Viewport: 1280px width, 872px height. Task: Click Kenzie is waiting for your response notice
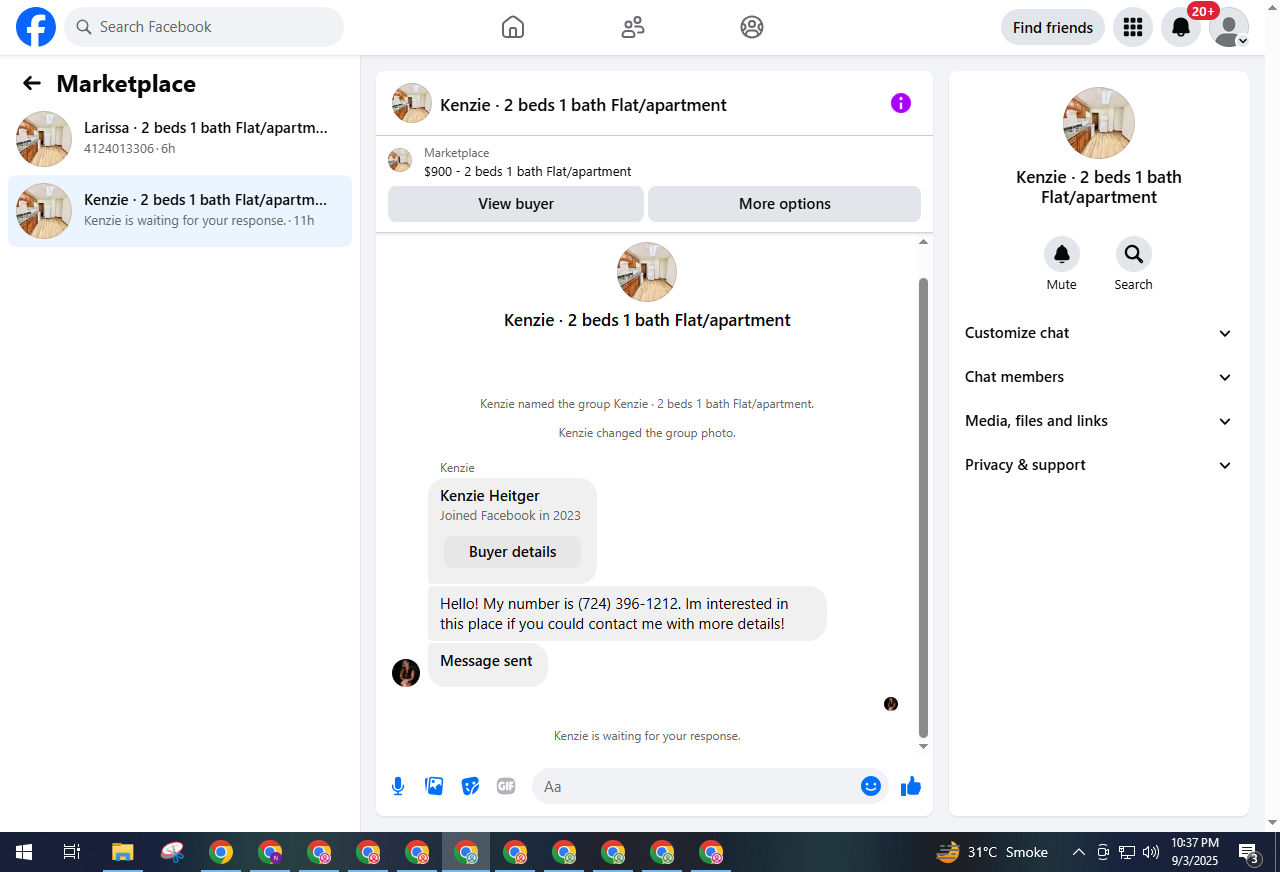647,736
